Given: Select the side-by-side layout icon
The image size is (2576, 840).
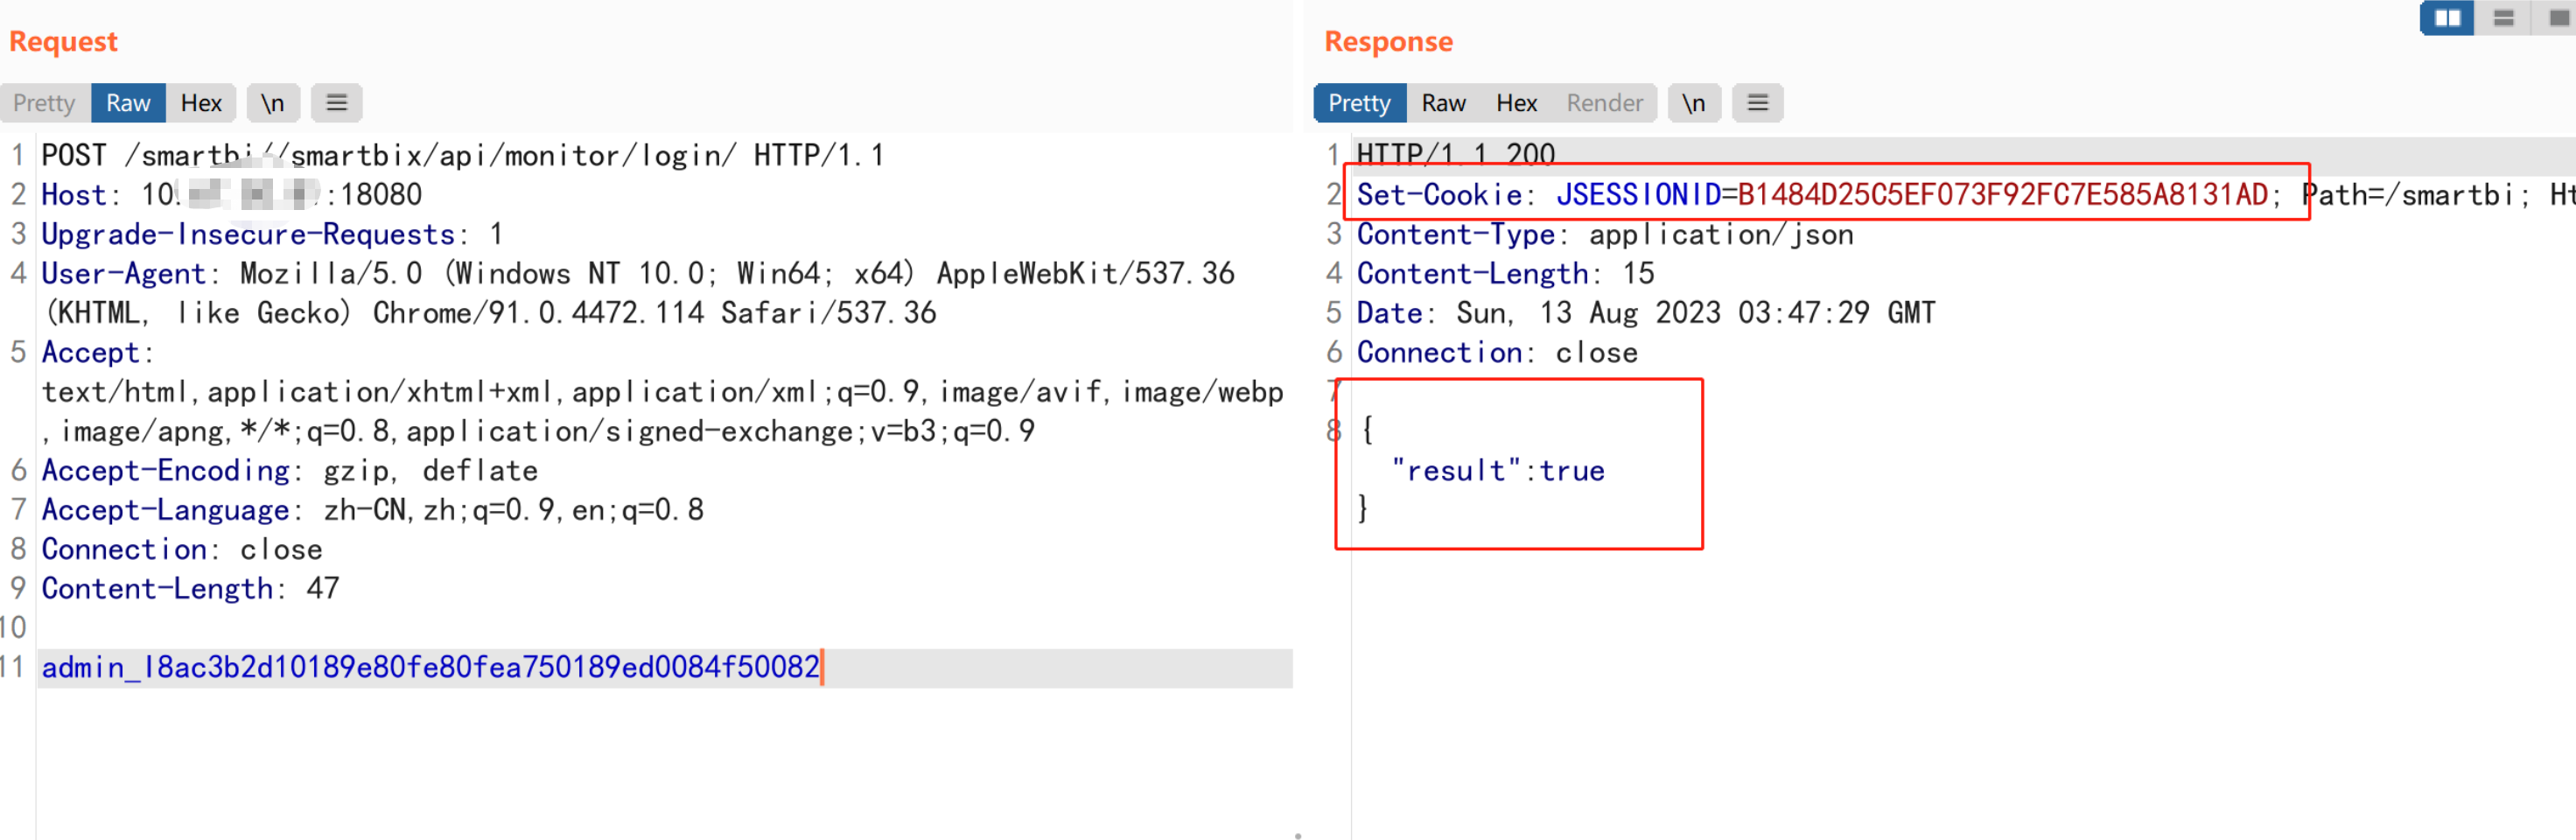Looking at the screenshot, I should click(x=2447, y=18).
